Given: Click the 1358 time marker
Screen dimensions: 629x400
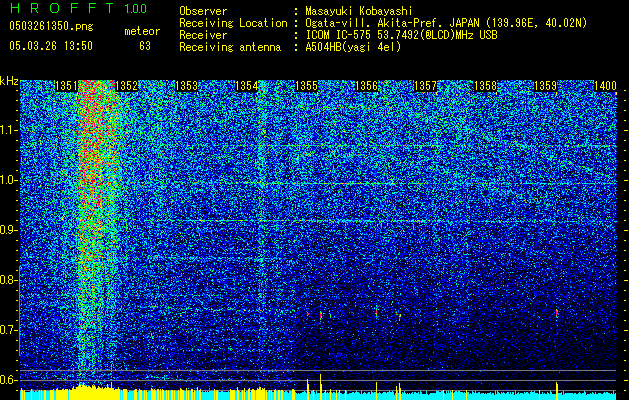Looking at the screenshot, I should pos(485,86).
